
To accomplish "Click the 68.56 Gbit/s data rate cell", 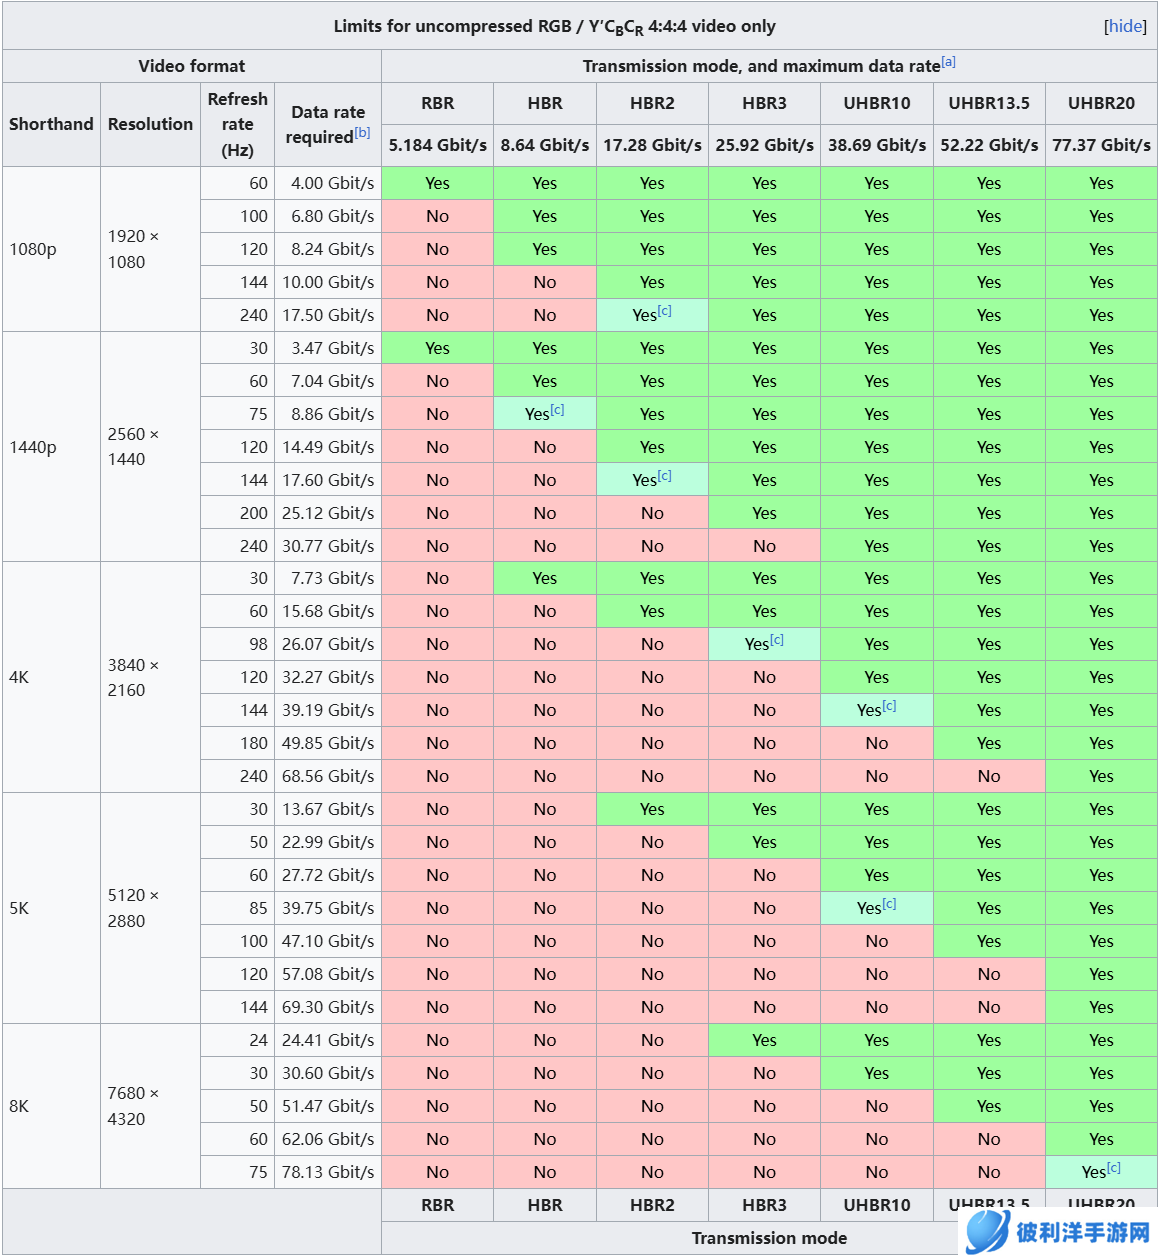I will pyautogui.click(x=328, y=776).
